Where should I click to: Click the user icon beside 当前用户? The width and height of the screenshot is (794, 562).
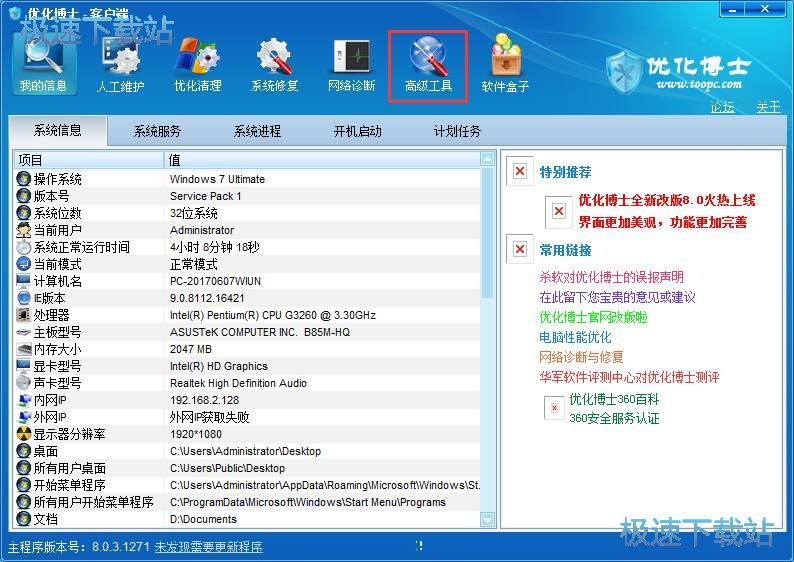tap(23, 230)
